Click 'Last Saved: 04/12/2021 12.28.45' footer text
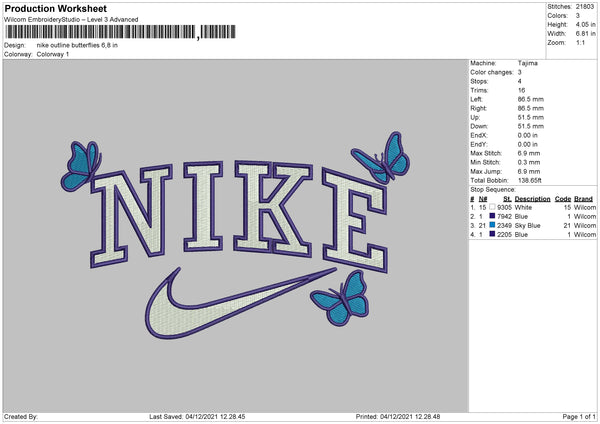 click(197, 417)
